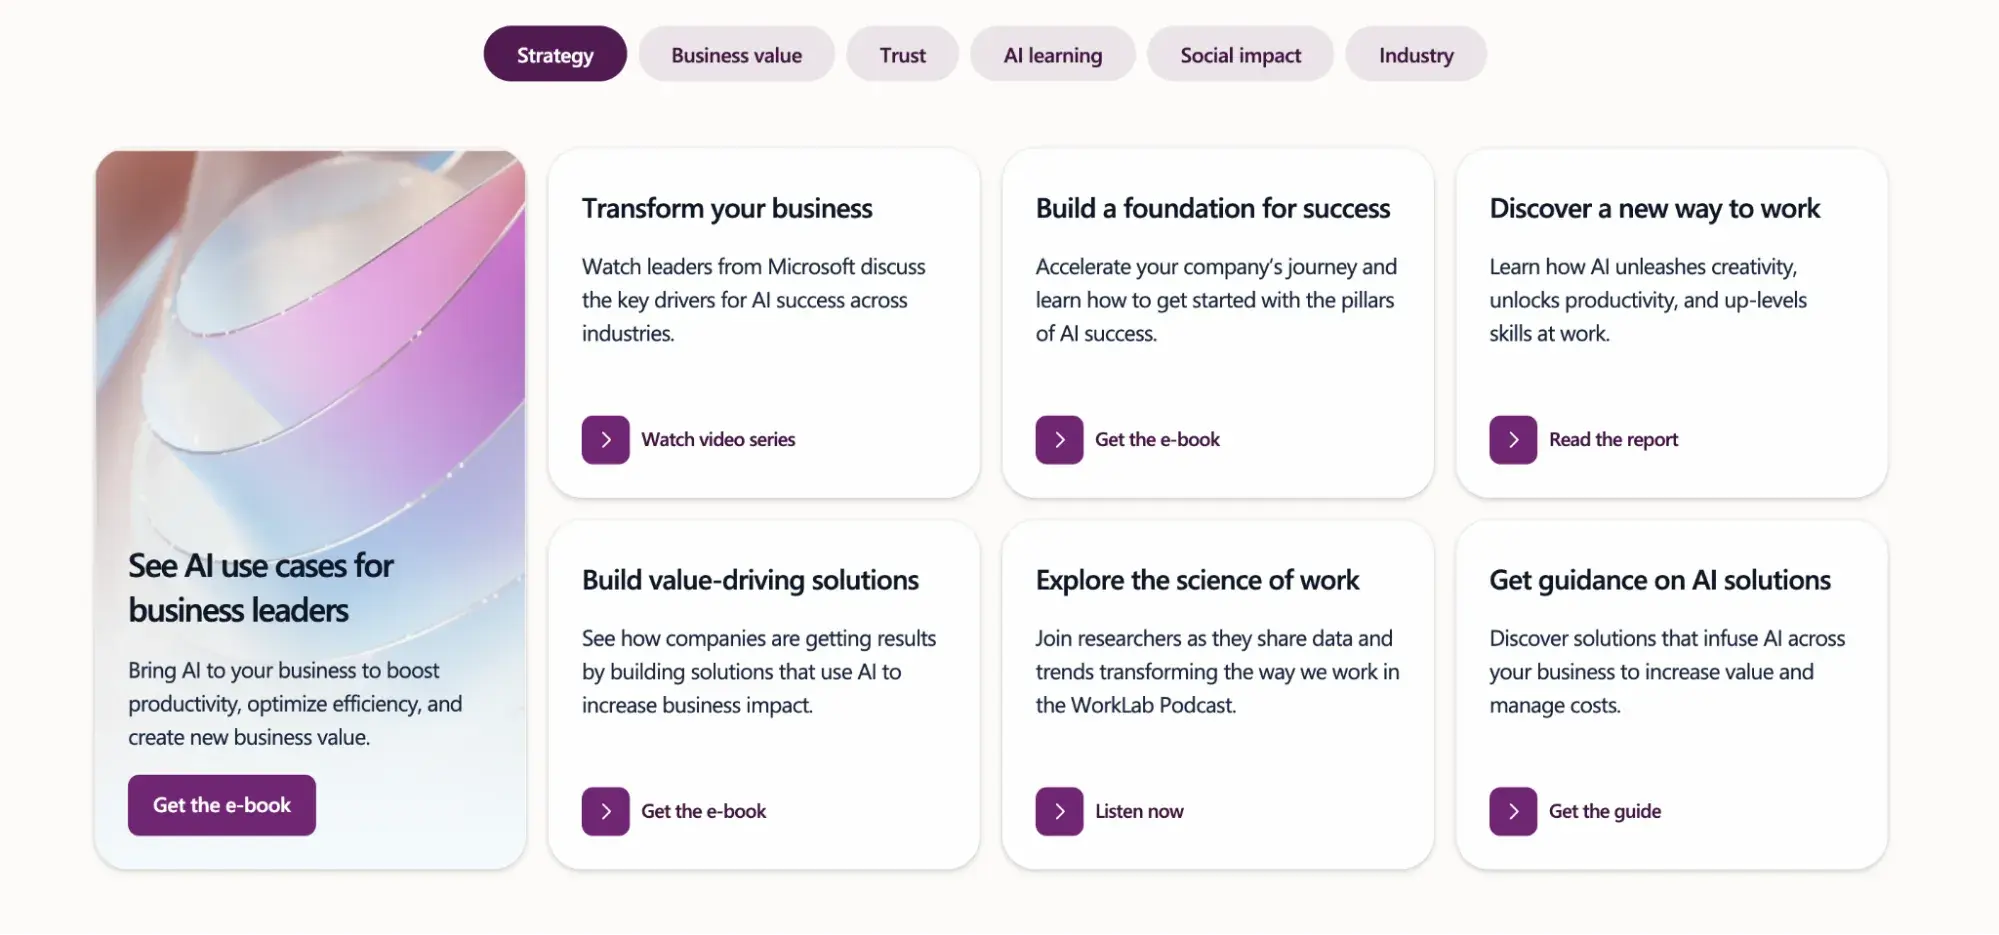Switch to AI learning tab
The height and width of the screenshot is (935, 1999).
tap(1052, 55)
